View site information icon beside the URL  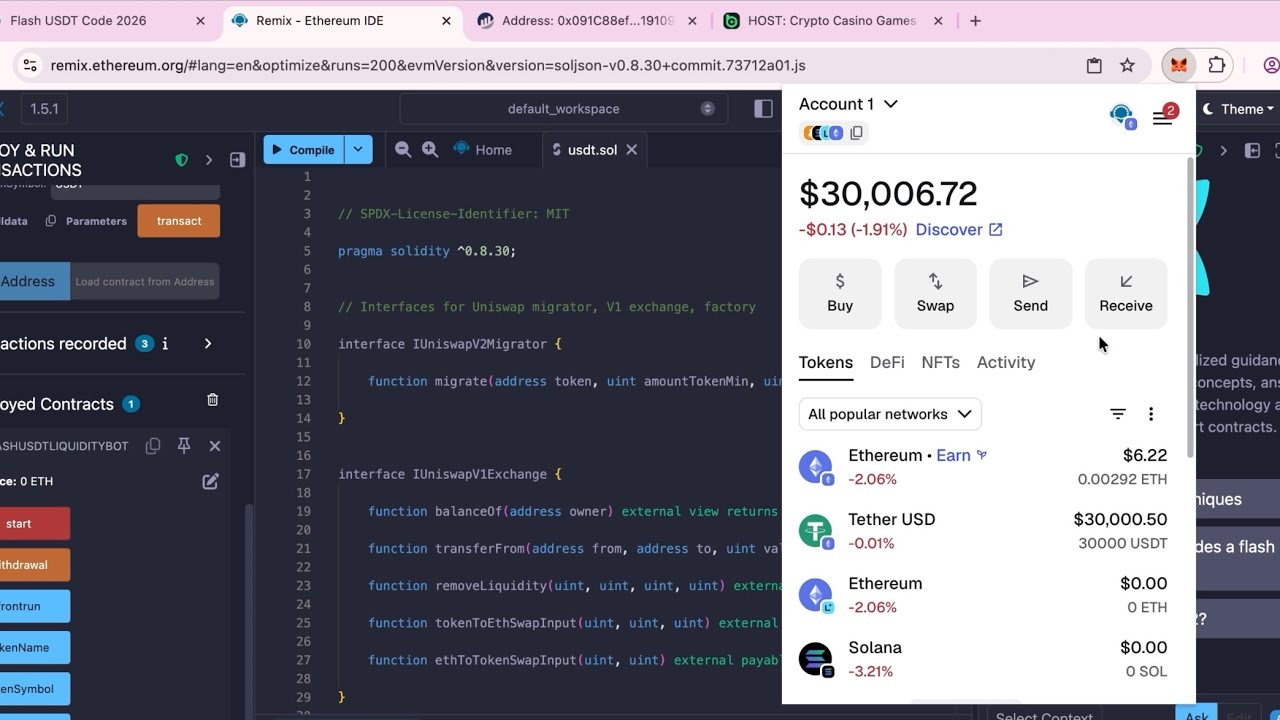pyautogui.click(x=30, y=65)
